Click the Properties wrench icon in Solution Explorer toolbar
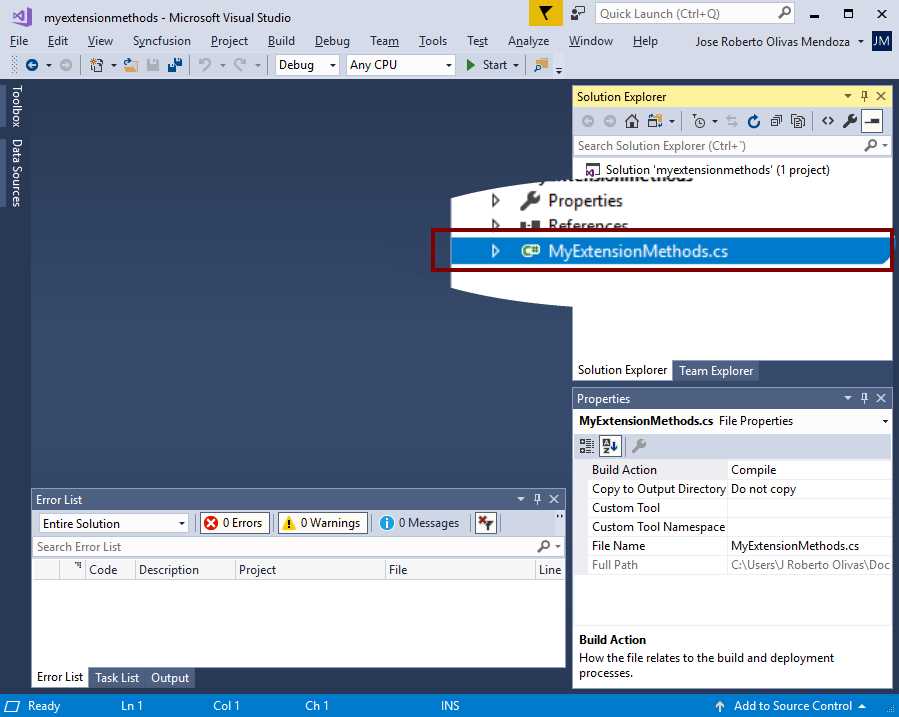899x717 pixels. point(850,121)
